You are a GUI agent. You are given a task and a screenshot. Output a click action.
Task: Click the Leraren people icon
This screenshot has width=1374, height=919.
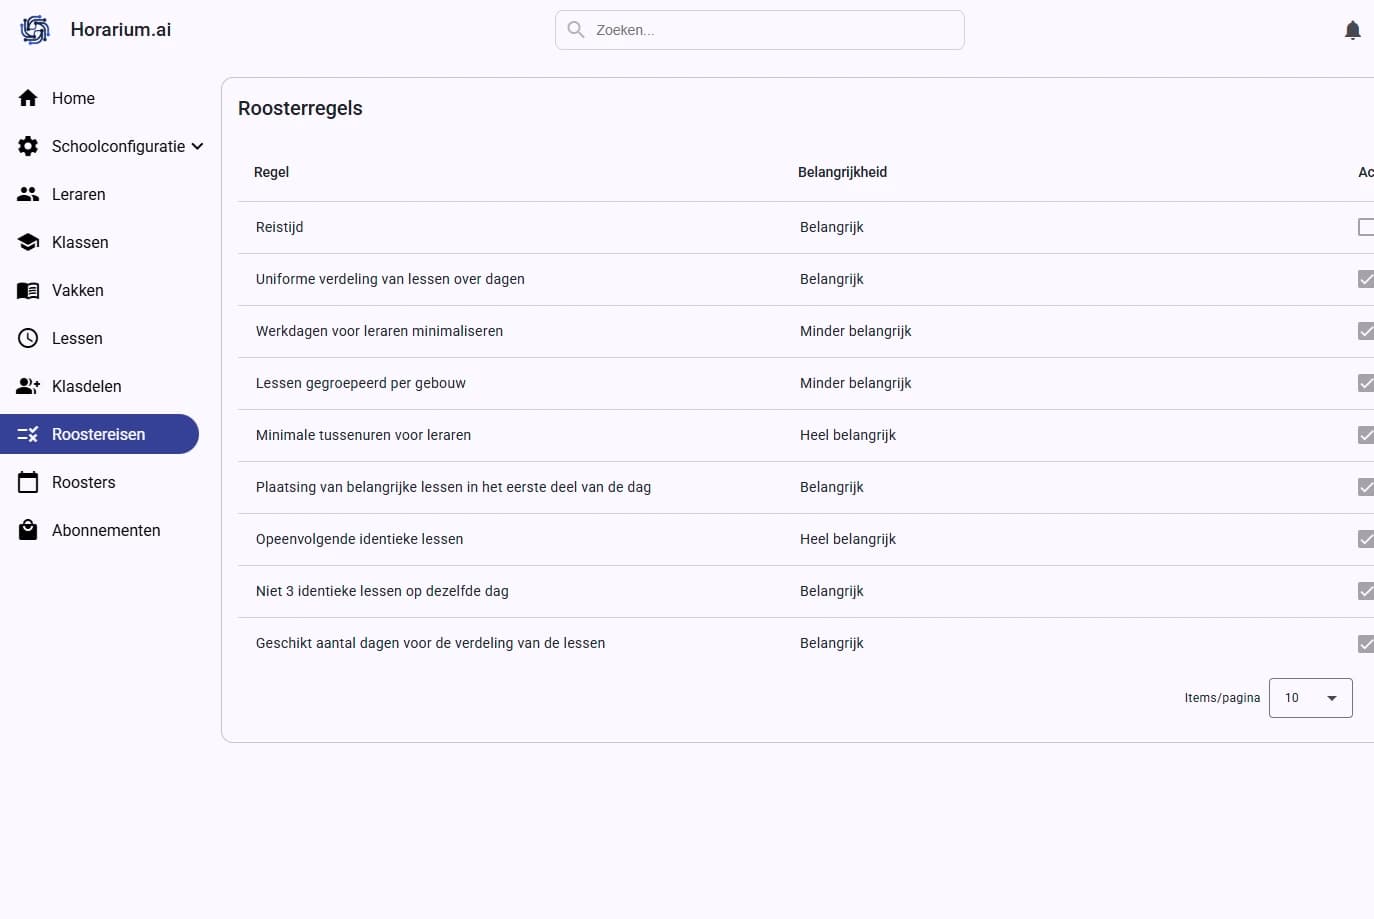(28, 194)
